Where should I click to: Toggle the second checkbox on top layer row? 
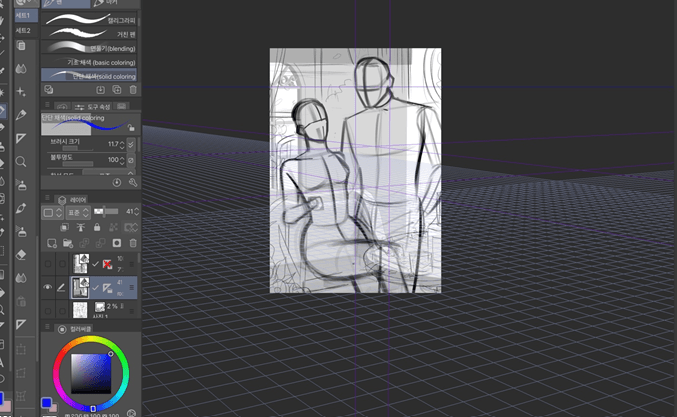click(x=62, y=264)
